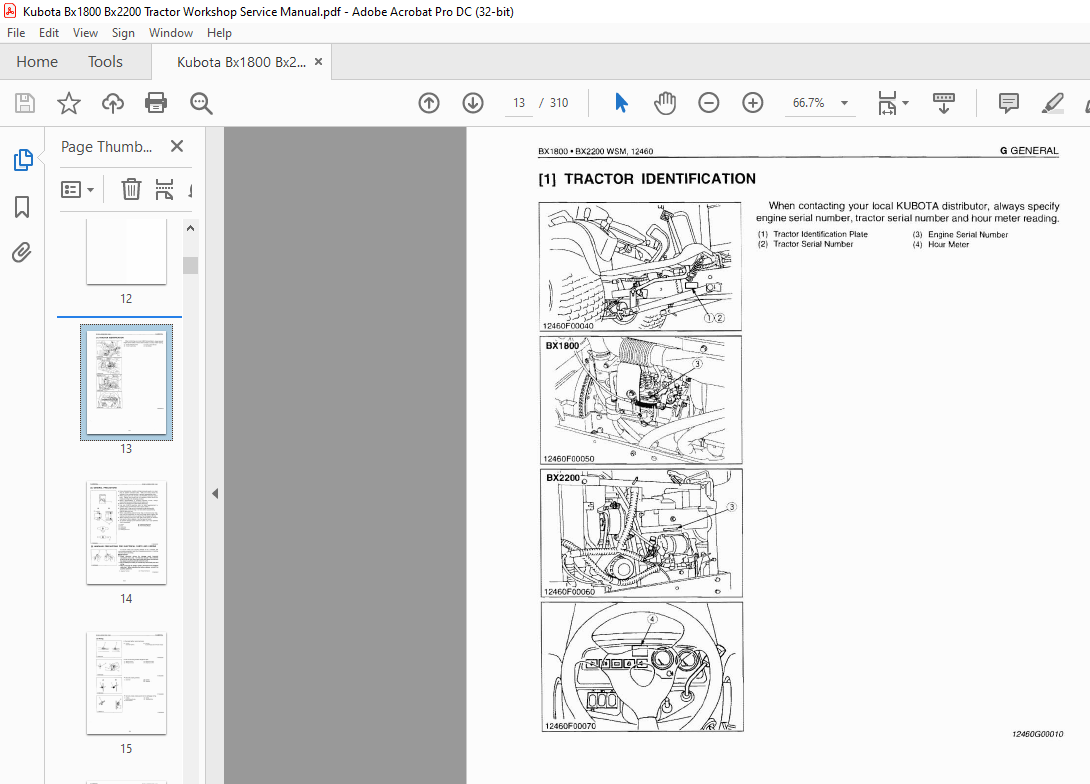Choose the selection arrow tool
The width and height of the screenshot is (1090, 784).
click(621, 103)
